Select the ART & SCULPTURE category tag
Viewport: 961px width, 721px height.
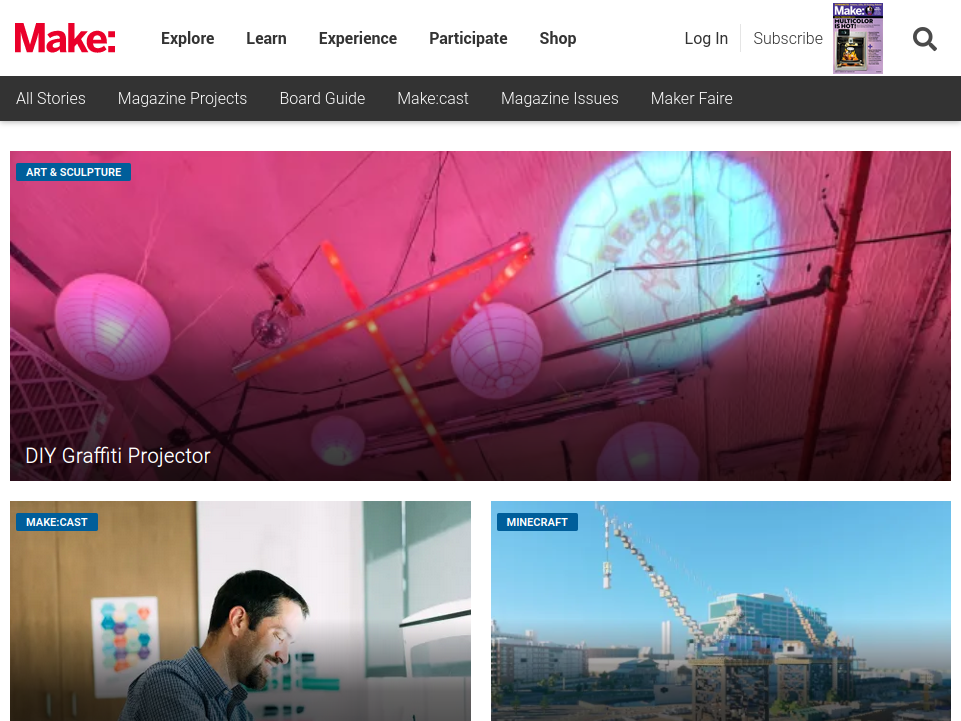click(x=74, y=172)
